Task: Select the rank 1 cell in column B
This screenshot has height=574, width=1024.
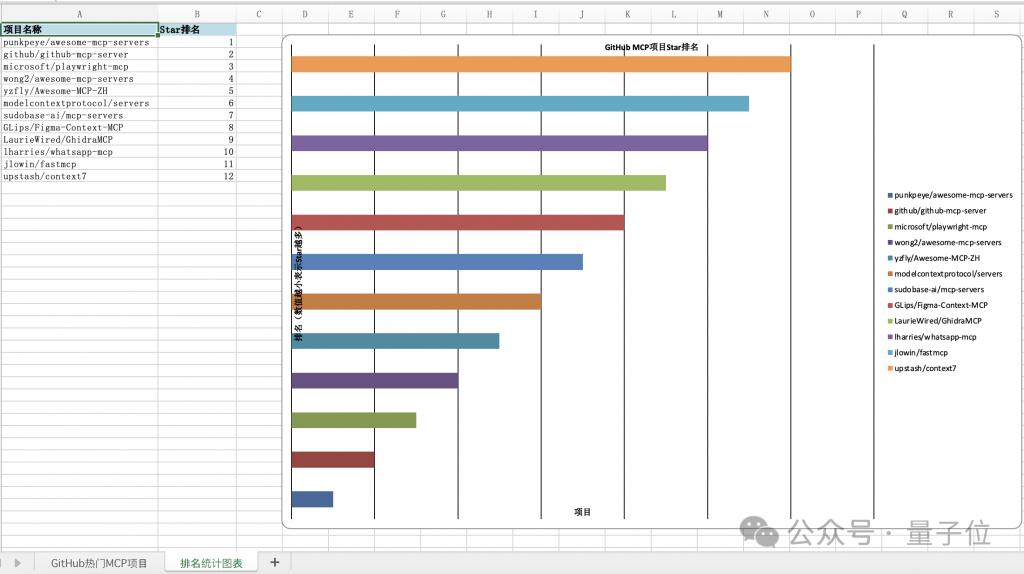Action: click(197, 42)
